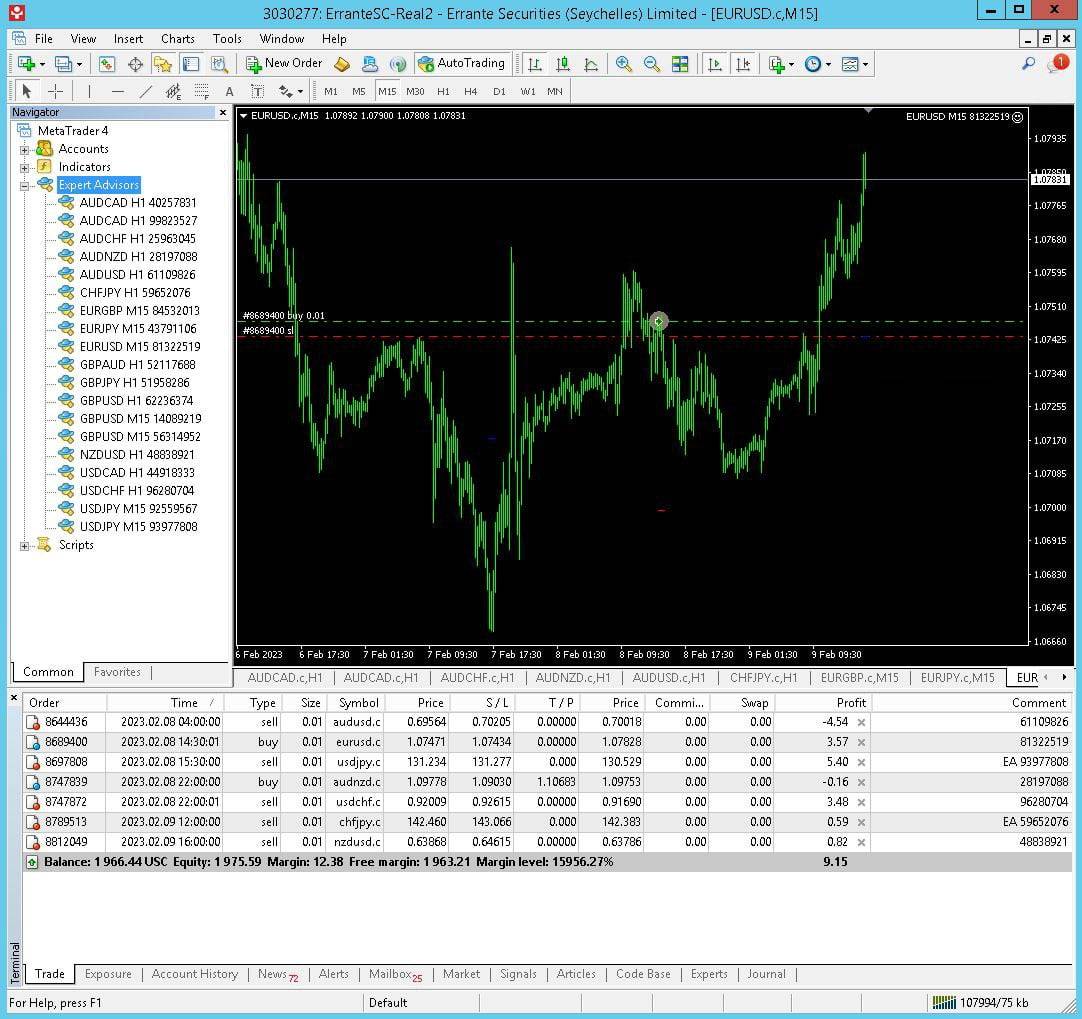Viewport: 1082px width, 1019px height.
Task: Open the Charts menu
Action: pyautogui.click(x=177, y=39)
